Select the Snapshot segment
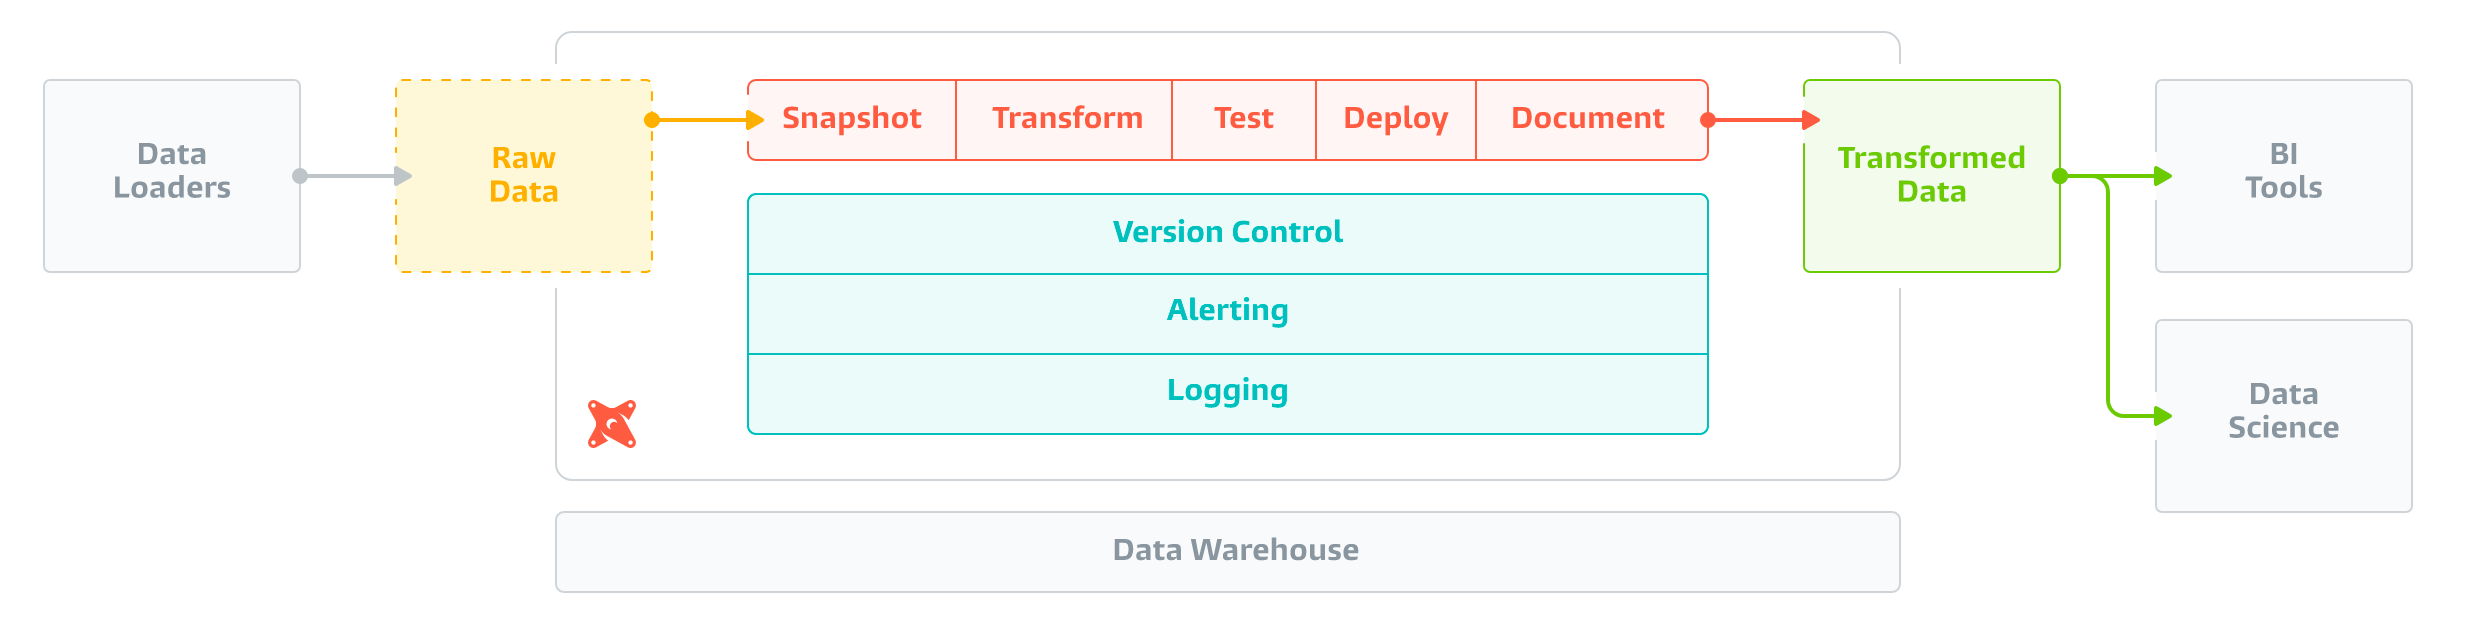Screen dimensions: 2478x618 [852, 119]
